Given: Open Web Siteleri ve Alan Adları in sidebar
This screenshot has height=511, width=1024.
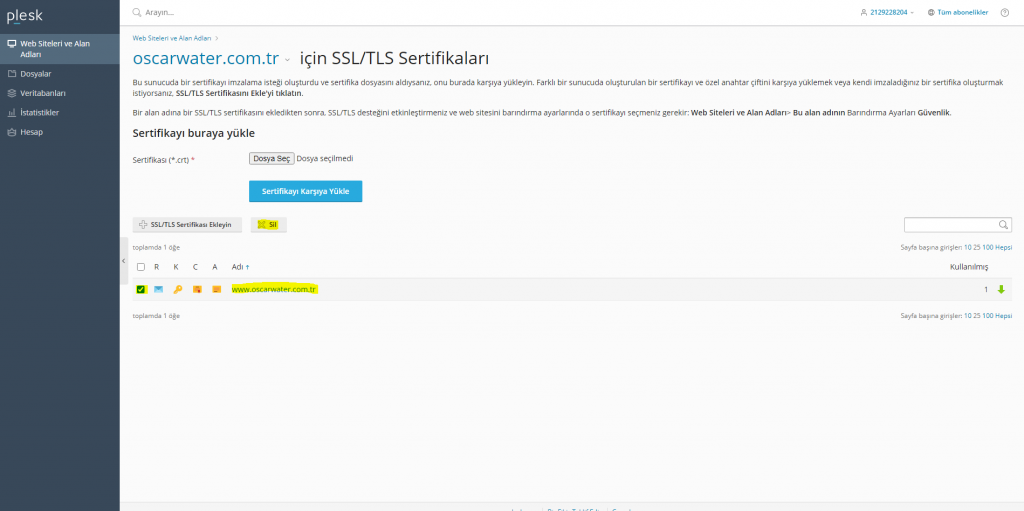Looking at the screenshot, I should tap(59, 48).
